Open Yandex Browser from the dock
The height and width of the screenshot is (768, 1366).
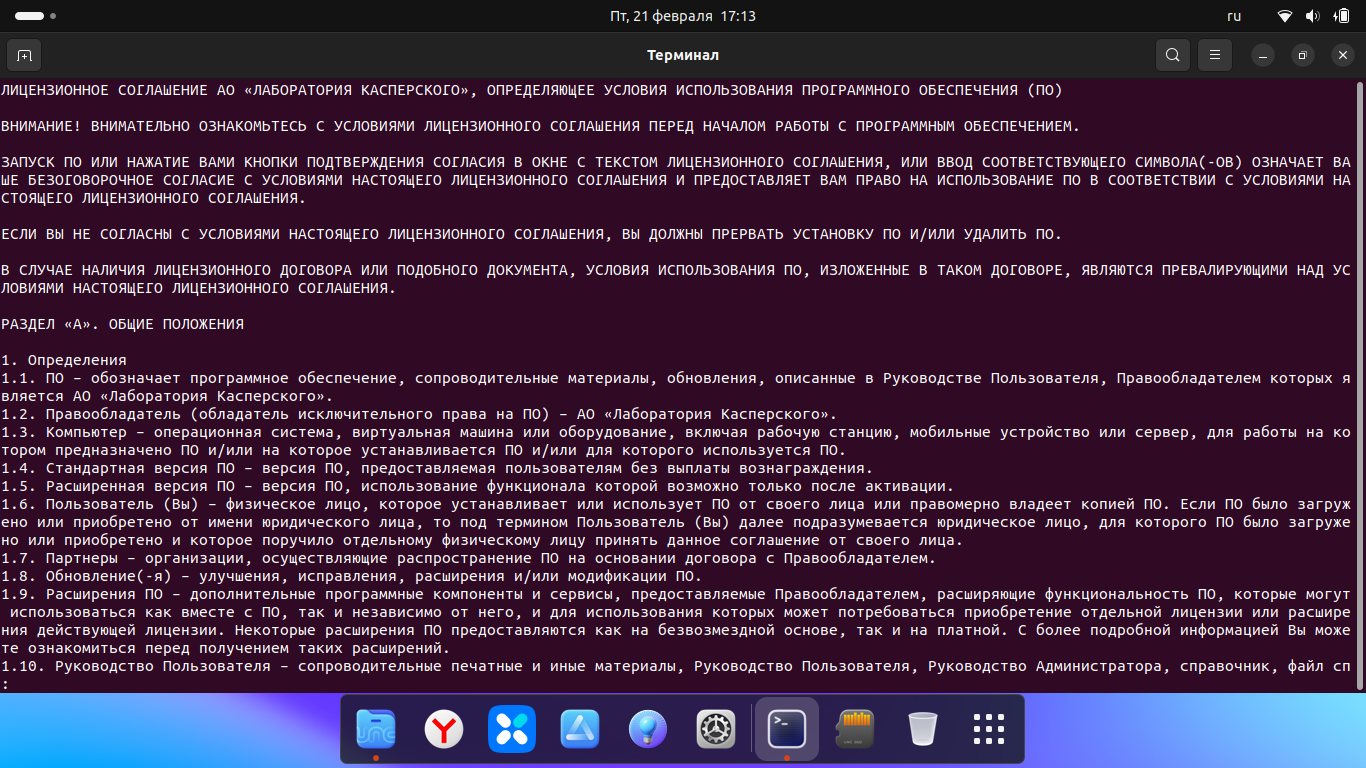444,729
